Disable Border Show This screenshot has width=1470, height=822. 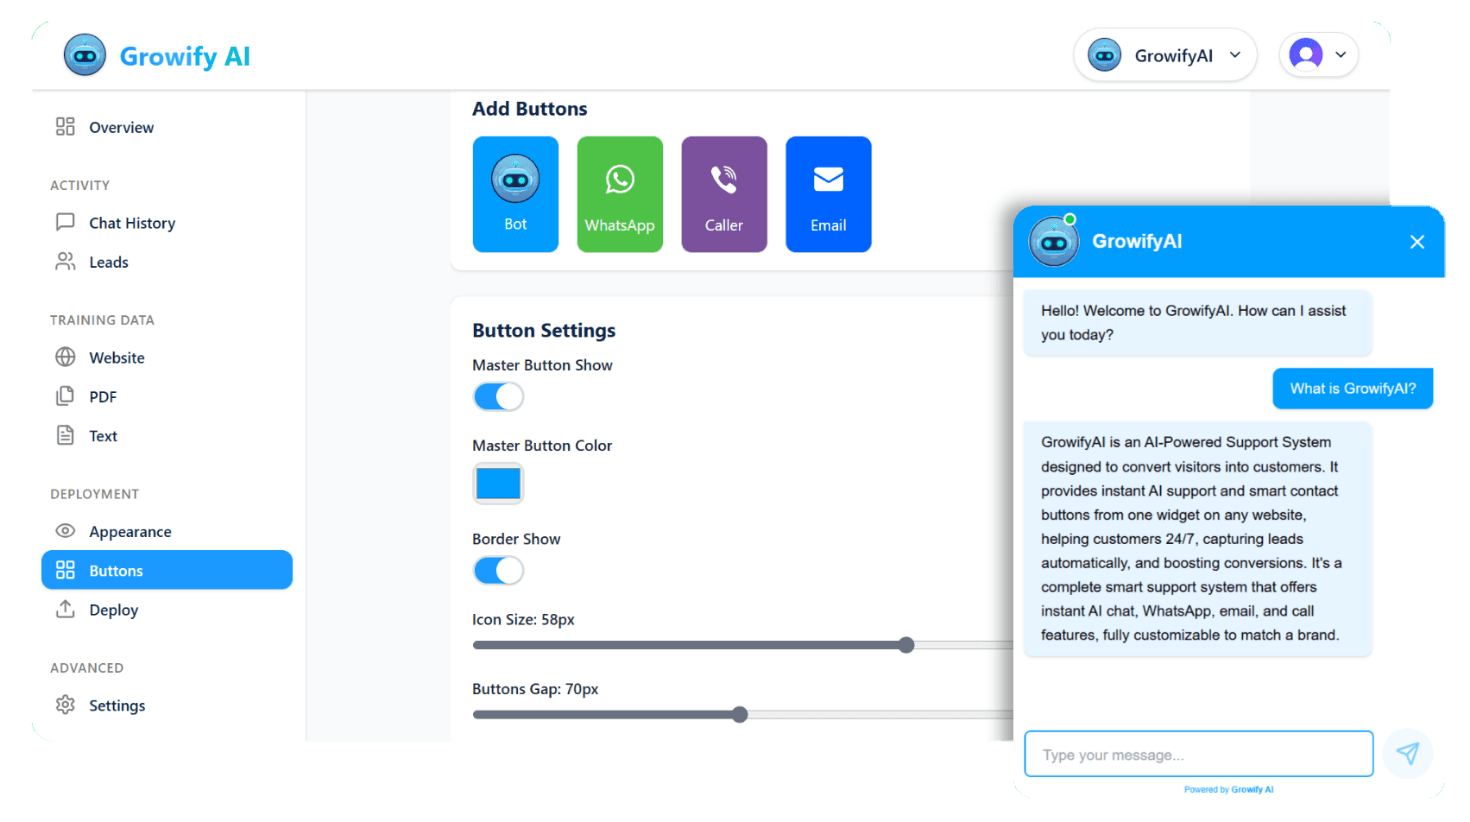(x=498, y=570)
